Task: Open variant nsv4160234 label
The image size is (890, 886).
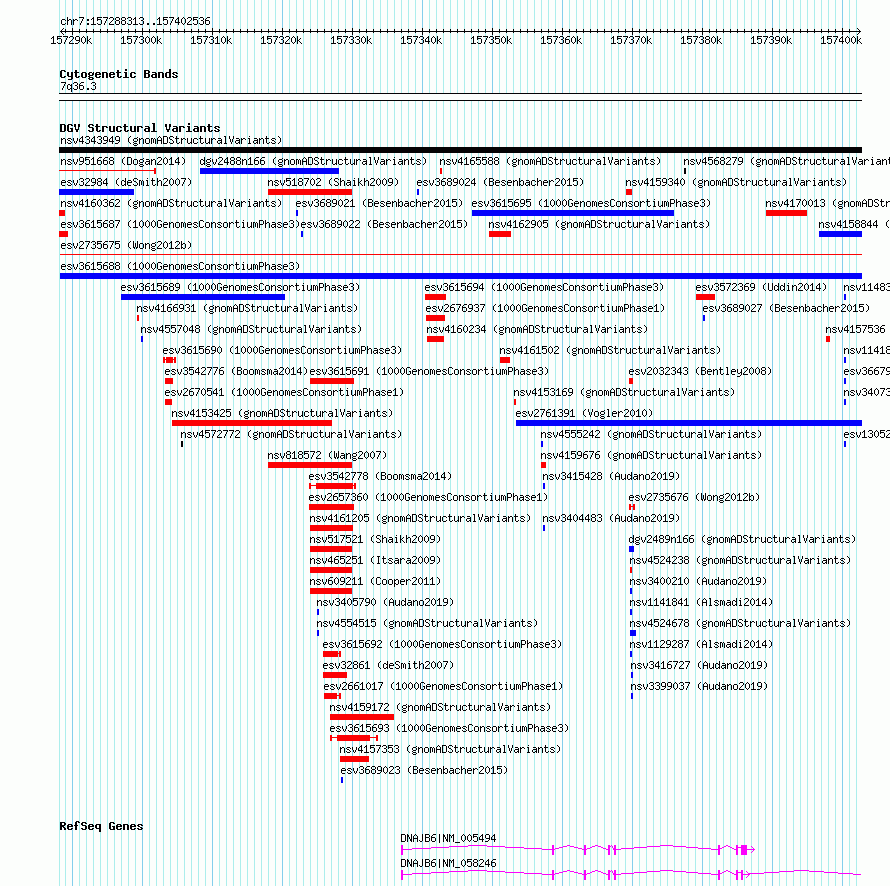Action: pos(537,329)
